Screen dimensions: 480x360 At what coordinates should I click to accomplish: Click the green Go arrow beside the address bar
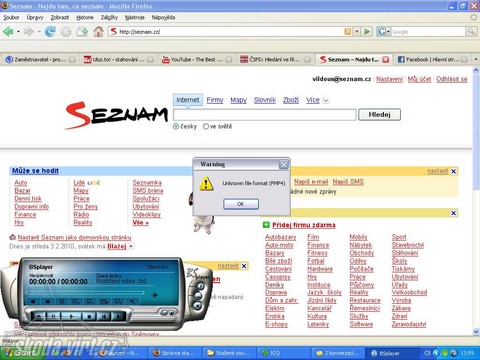click(x=367, y=32)
